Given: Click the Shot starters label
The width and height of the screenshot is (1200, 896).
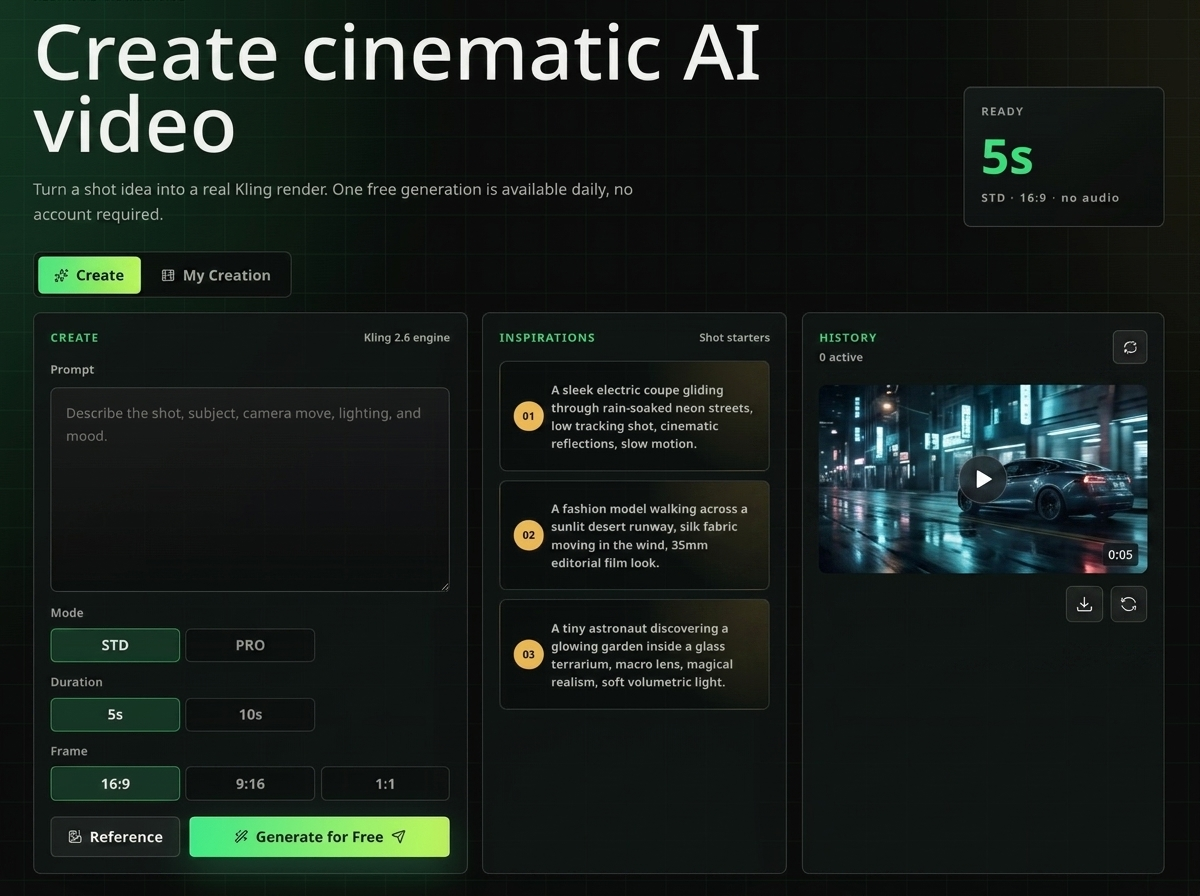Looking at the screenshot, I should pos(734,338).
